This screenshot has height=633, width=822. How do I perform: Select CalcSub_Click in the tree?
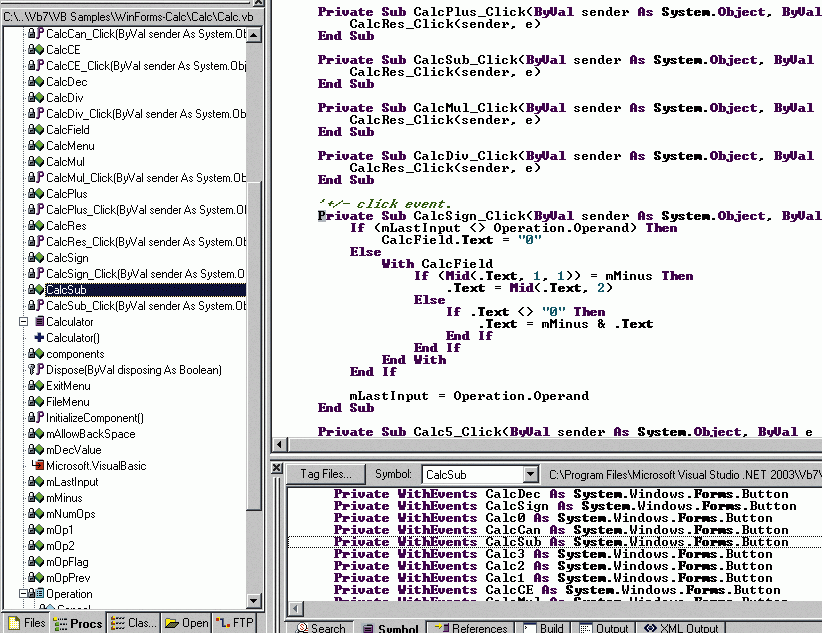click(146, 306)
